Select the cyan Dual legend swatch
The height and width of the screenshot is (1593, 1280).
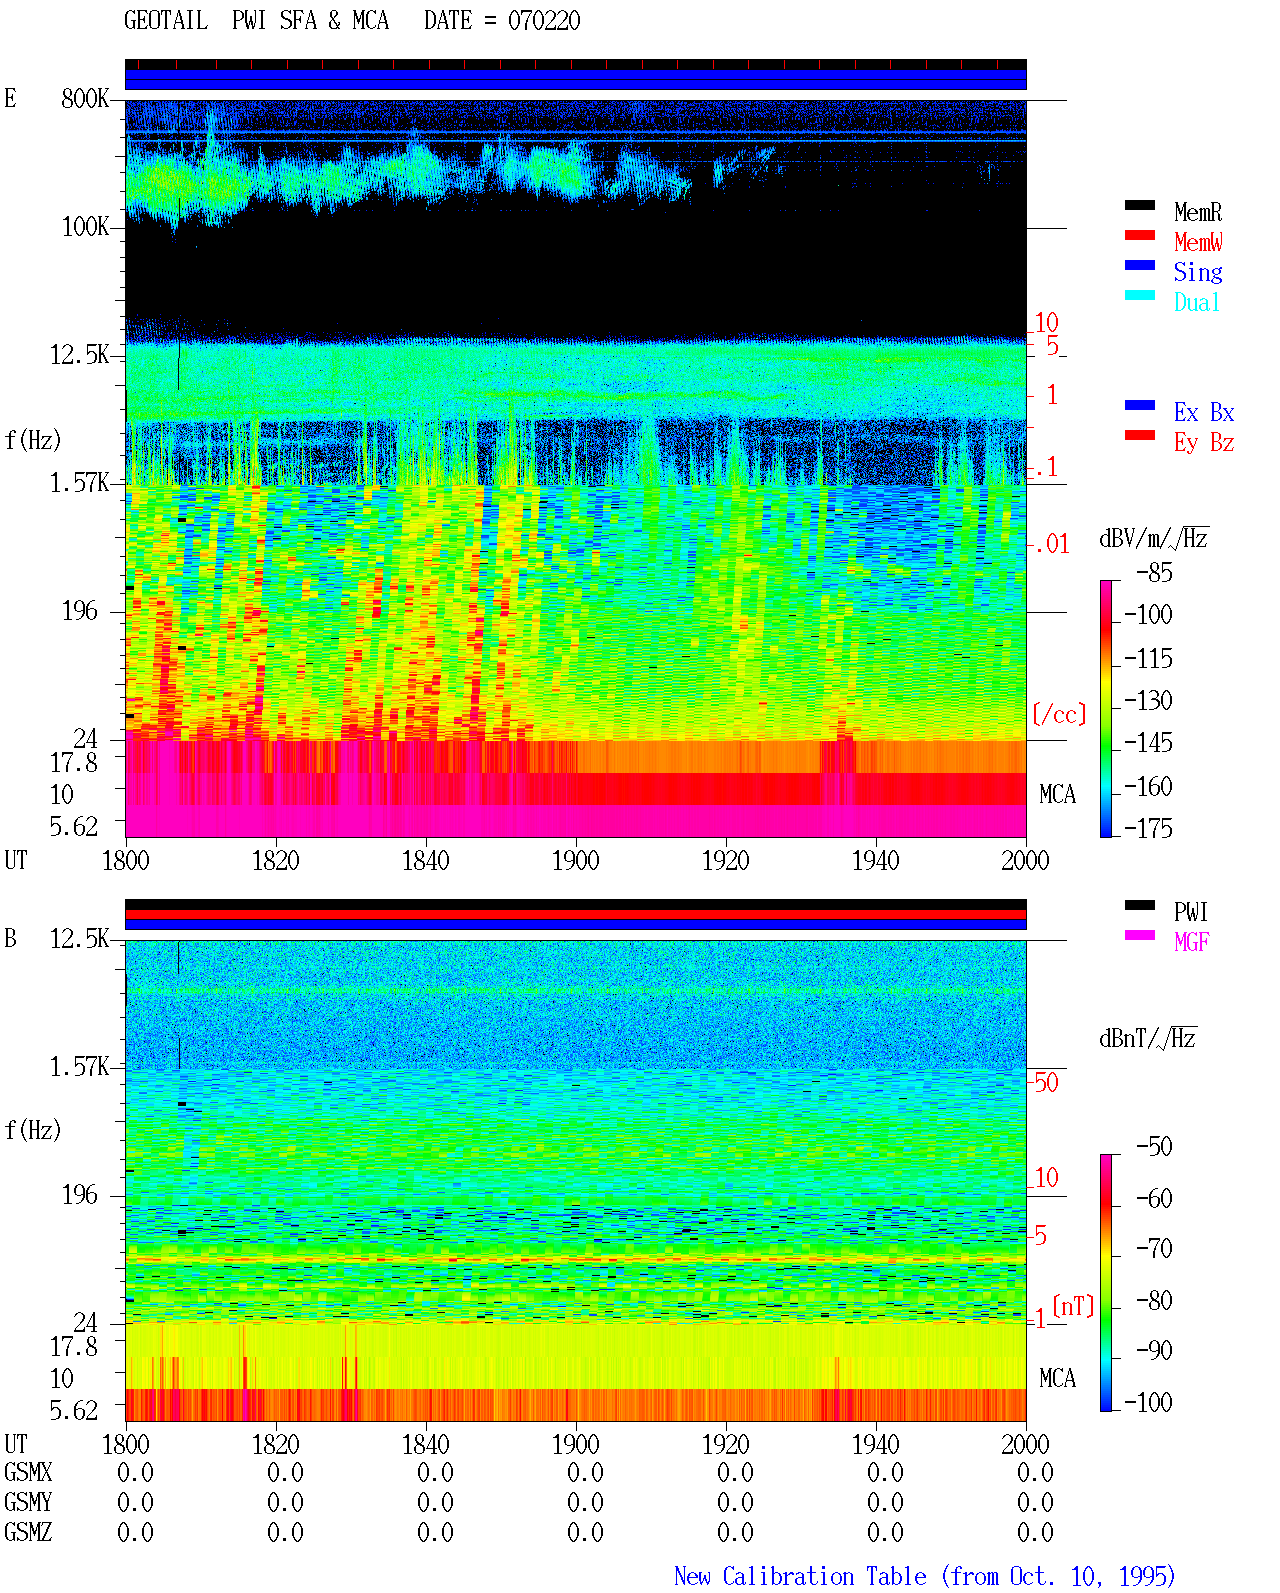(1139, 295)
